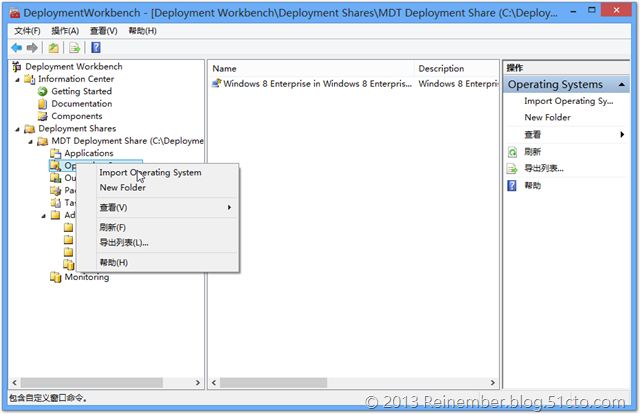The width and height of the screenshot is (640, 414).
Task: Click the Back arrow toolbar icon
Action: tap(17, 48)
